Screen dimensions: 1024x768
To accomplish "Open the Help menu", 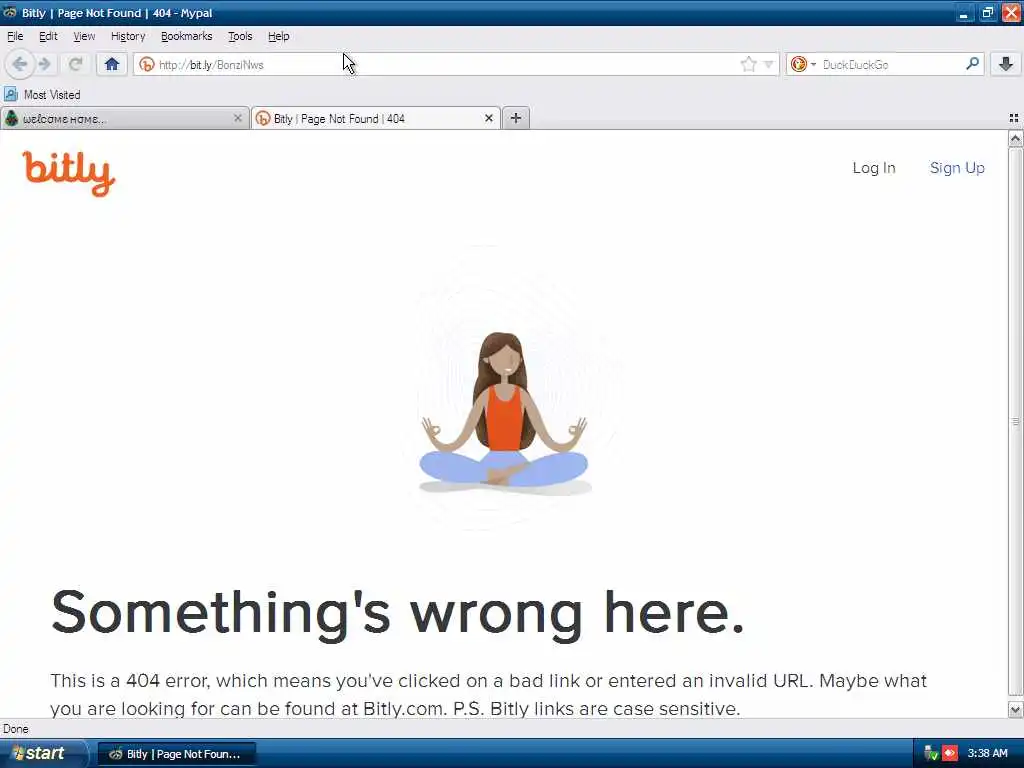I will 278,36.
